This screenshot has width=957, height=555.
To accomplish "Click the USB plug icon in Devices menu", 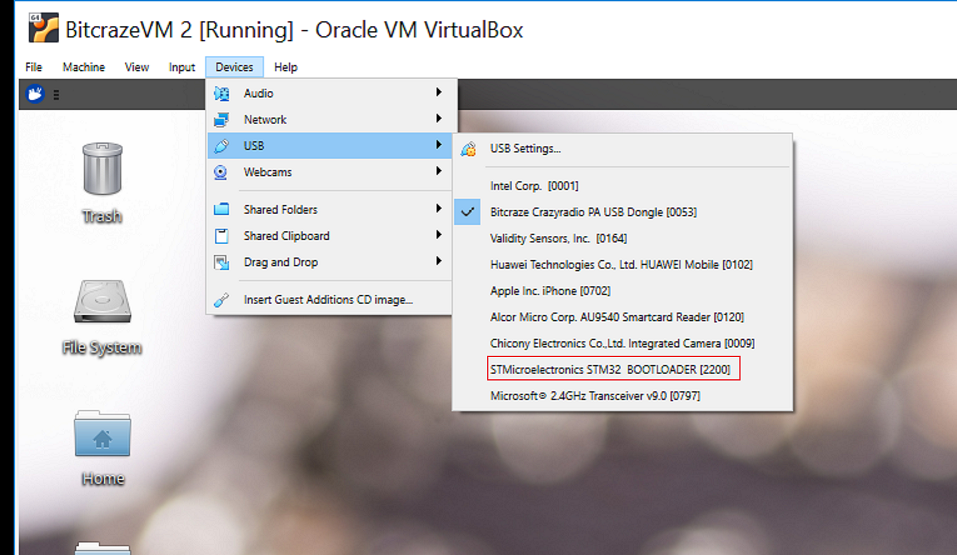I will coord(222,146).
